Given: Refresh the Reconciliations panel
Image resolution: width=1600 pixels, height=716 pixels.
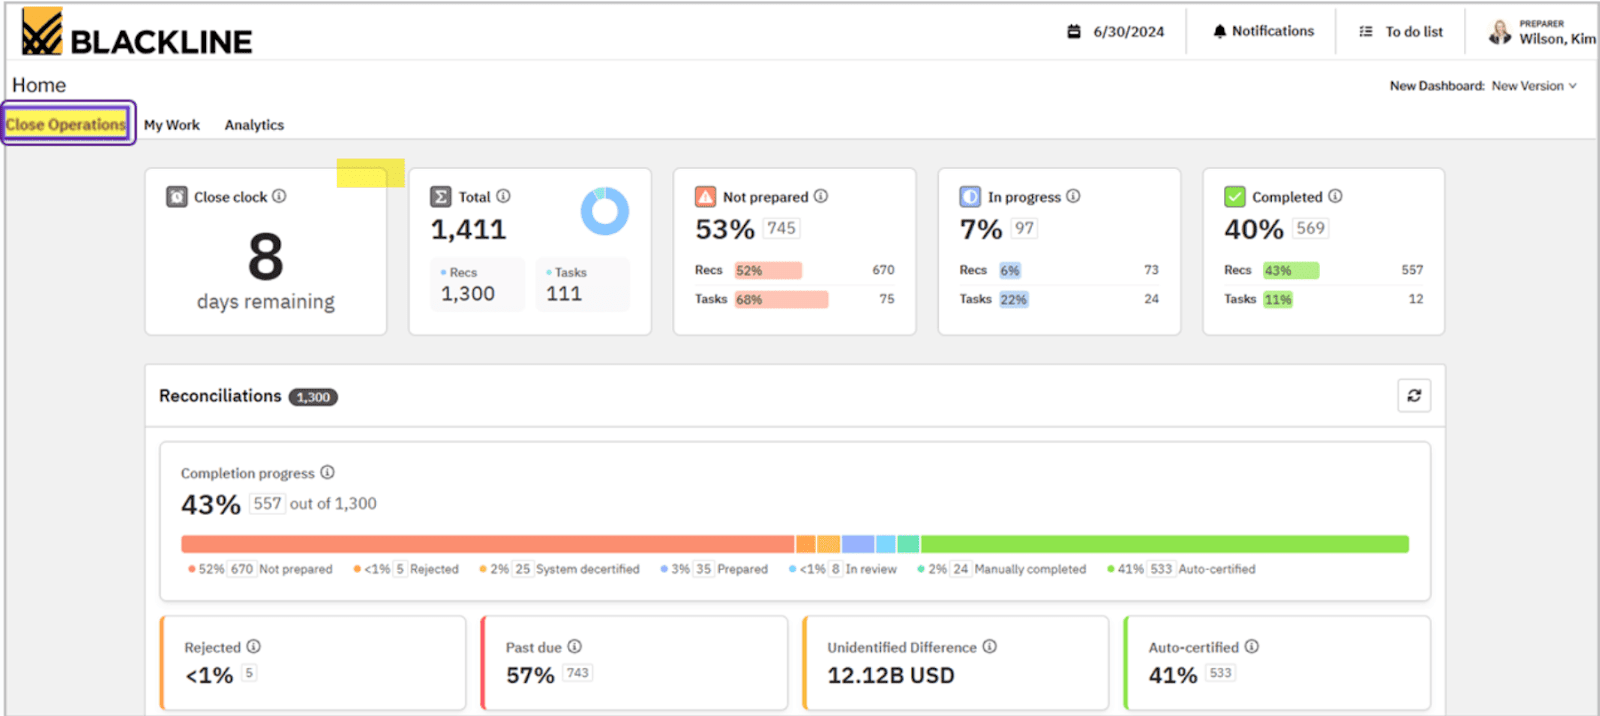Looking at the screenshot, I should pyautogui.click(x=1414, y=396).
